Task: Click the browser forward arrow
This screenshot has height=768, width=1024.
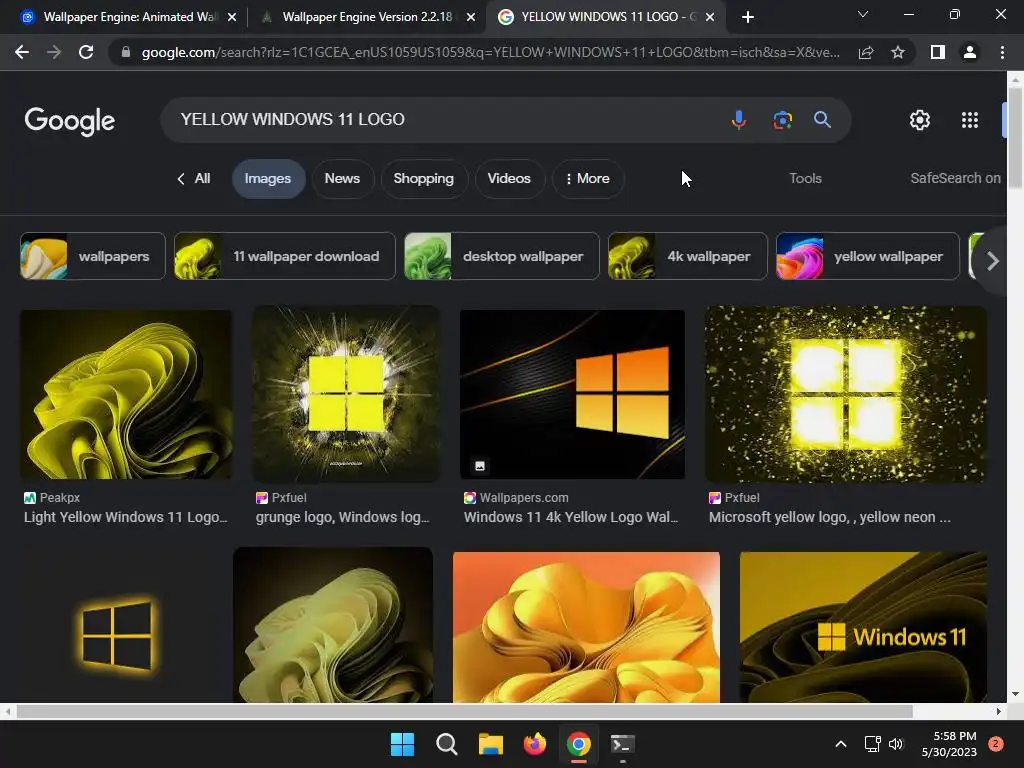Action: click(x=54, y=52)
